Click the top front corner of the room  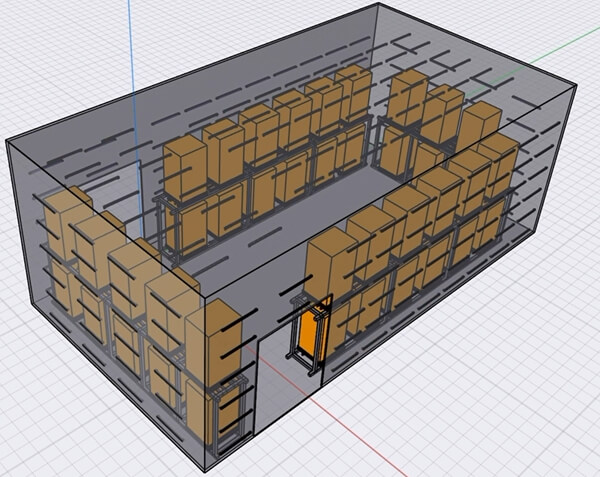(205, 297)
